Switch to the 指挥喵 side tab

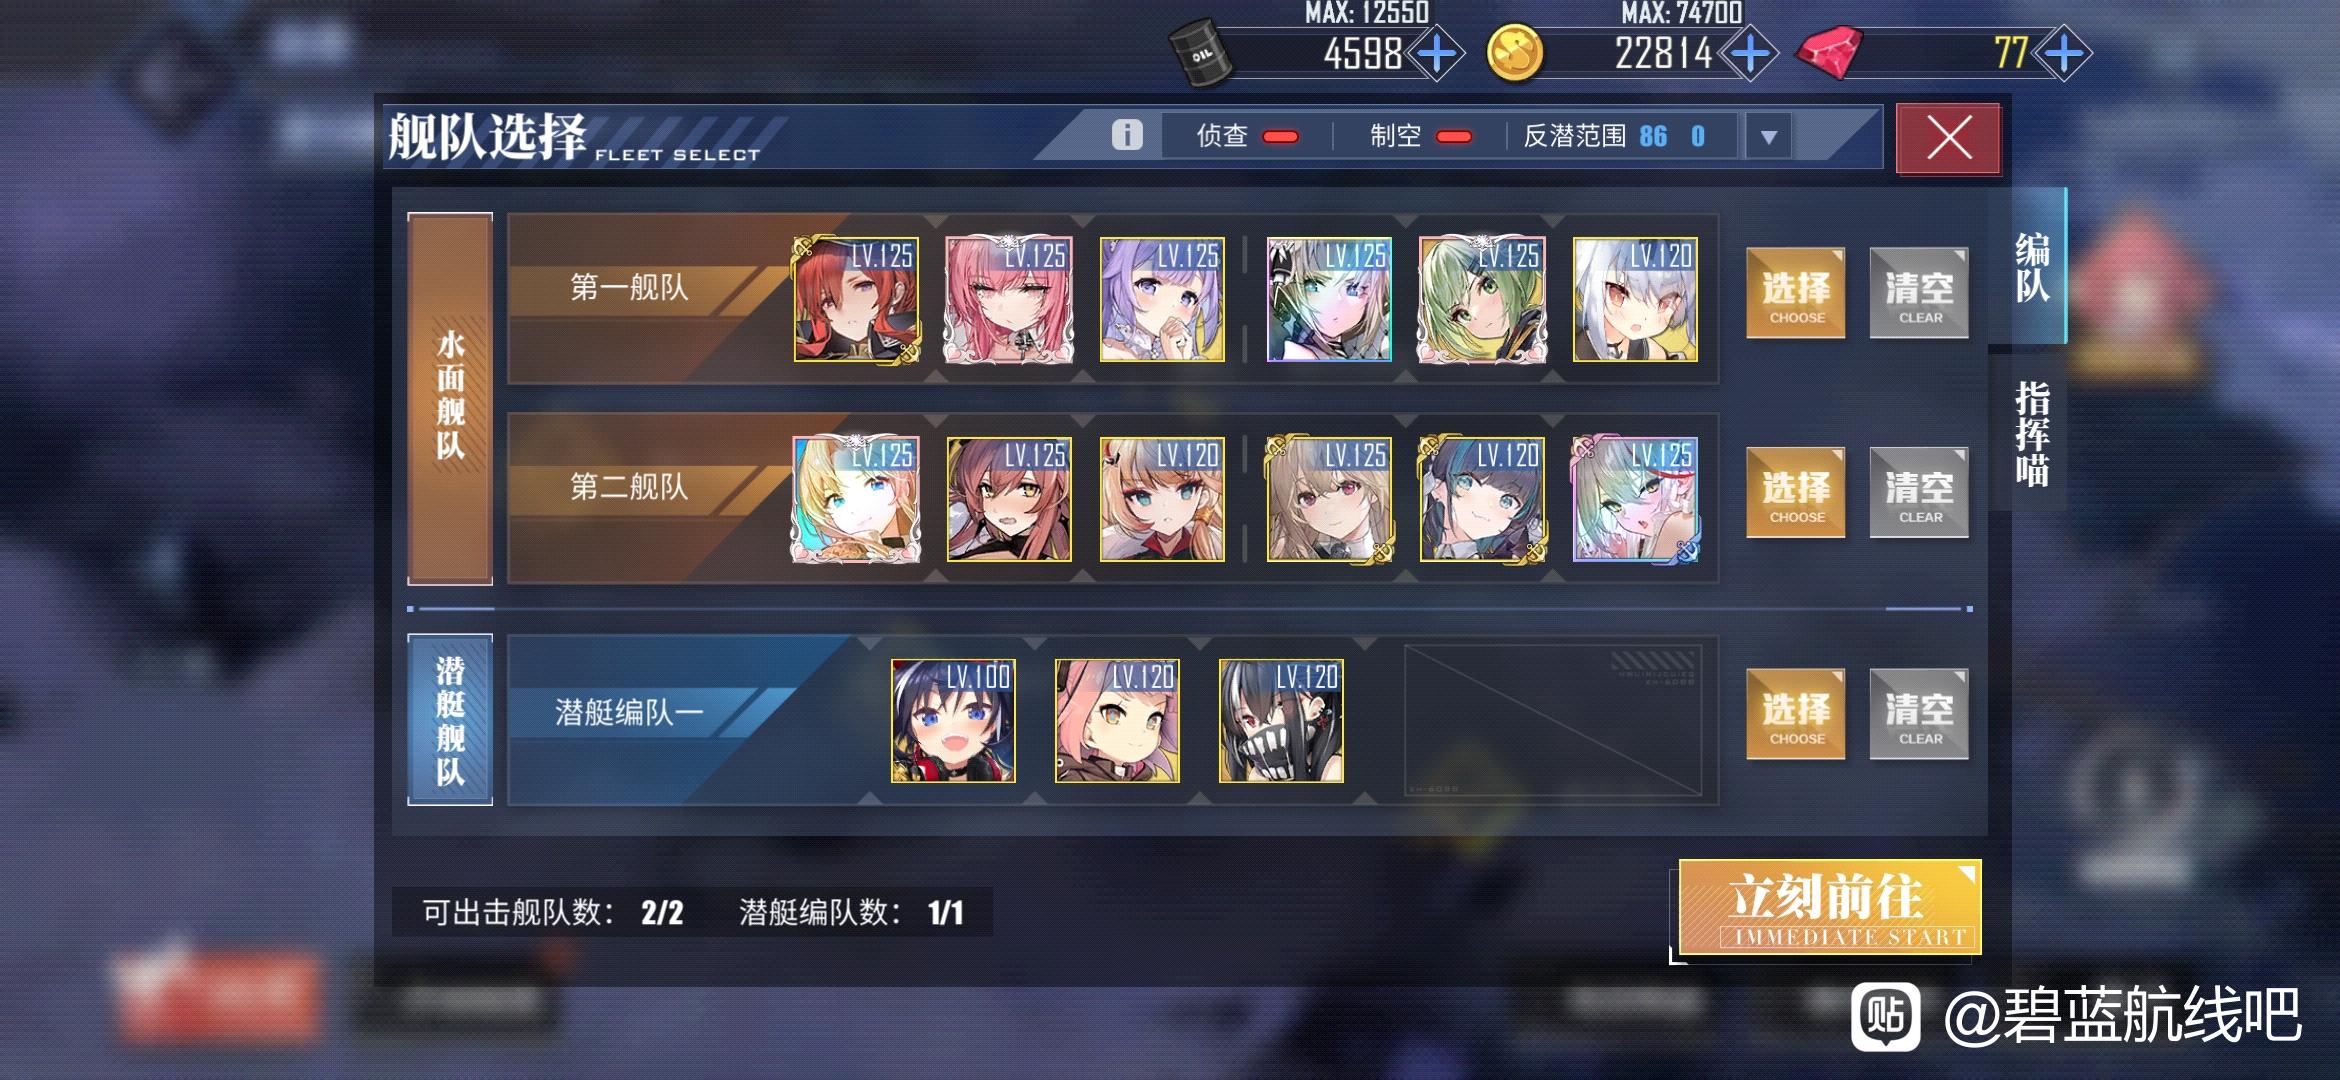pyautogui.click(x=2032, y=433)
